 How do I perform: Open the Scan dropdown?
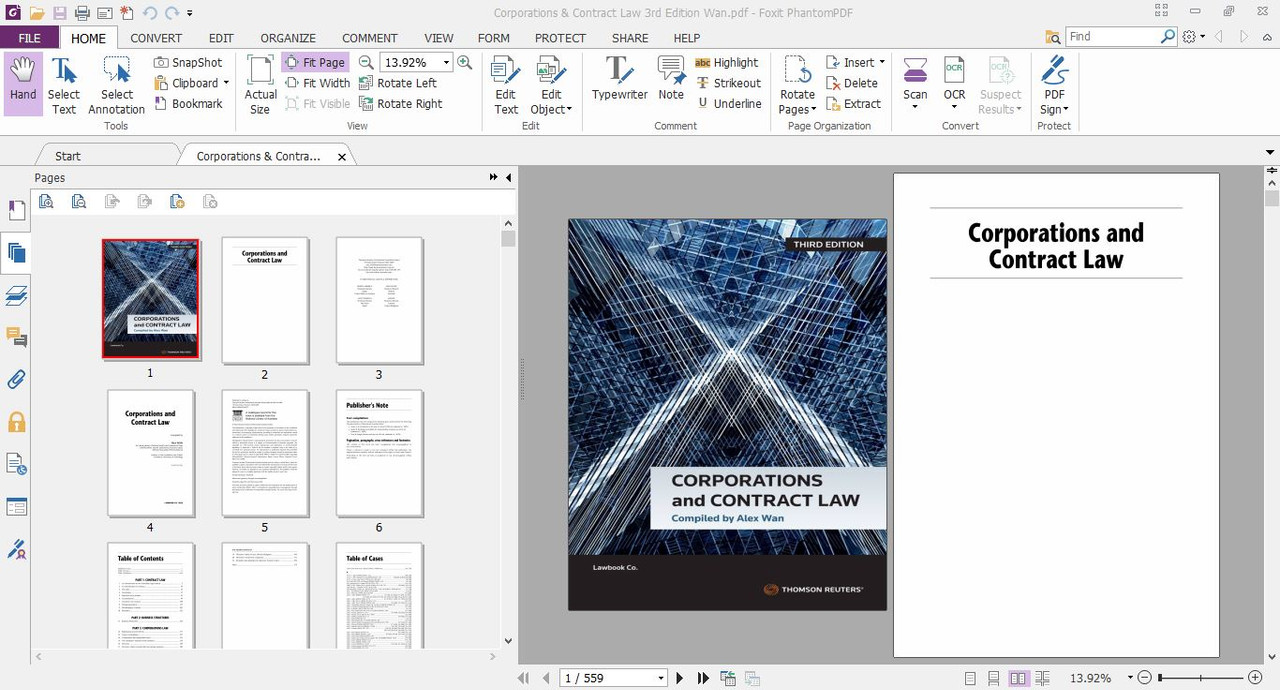[x=915, y=106]
